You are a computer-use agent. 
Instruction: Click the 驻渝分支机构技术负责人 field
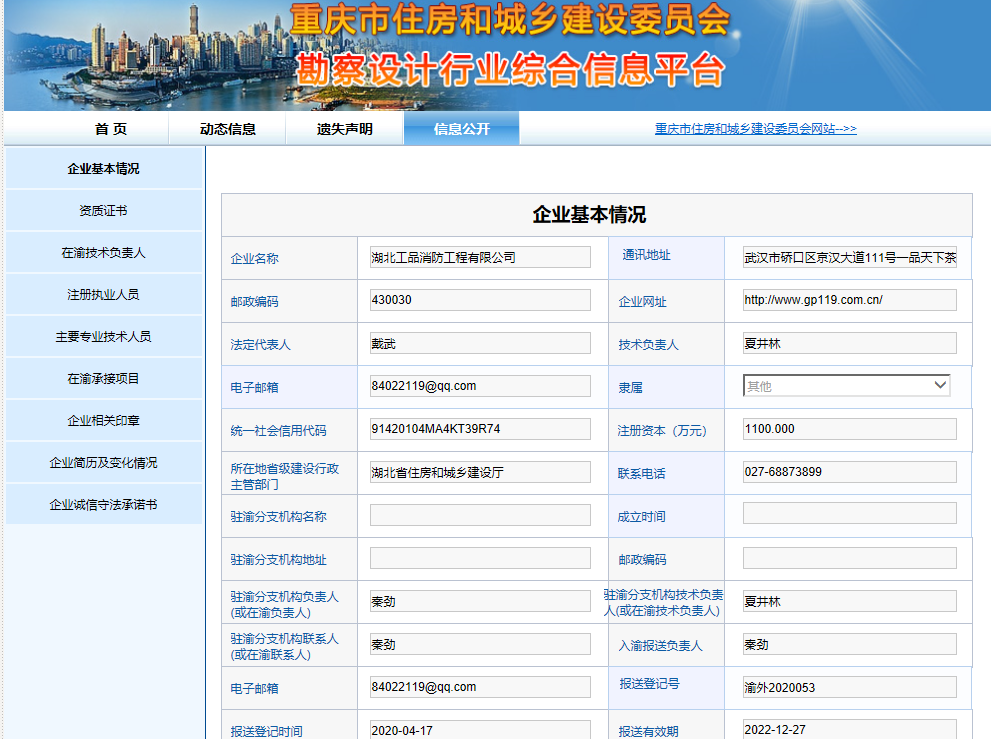[849, 601]
